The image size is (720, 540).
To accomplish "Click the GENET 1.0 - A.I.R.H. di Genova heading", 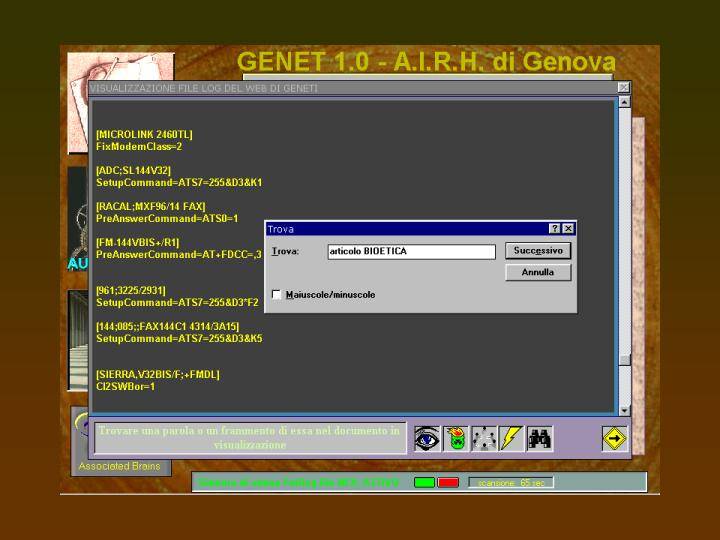I will point(426,62).
